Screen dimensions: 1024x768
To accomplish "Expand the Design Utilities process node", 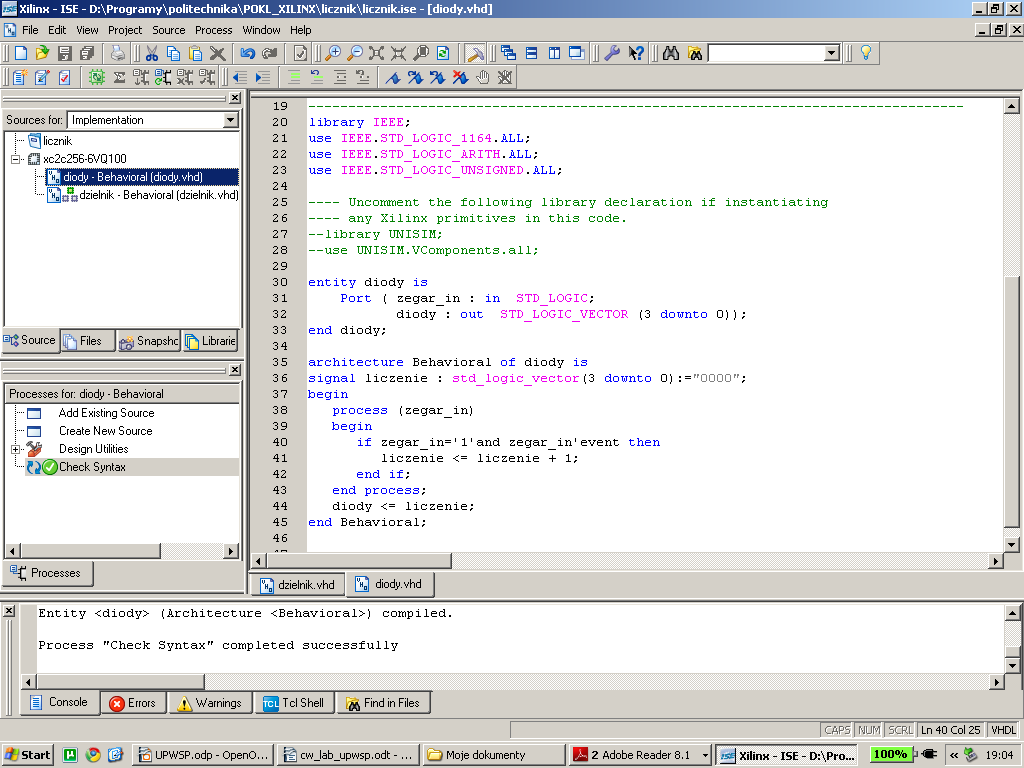I will click(x=16, y=449).
